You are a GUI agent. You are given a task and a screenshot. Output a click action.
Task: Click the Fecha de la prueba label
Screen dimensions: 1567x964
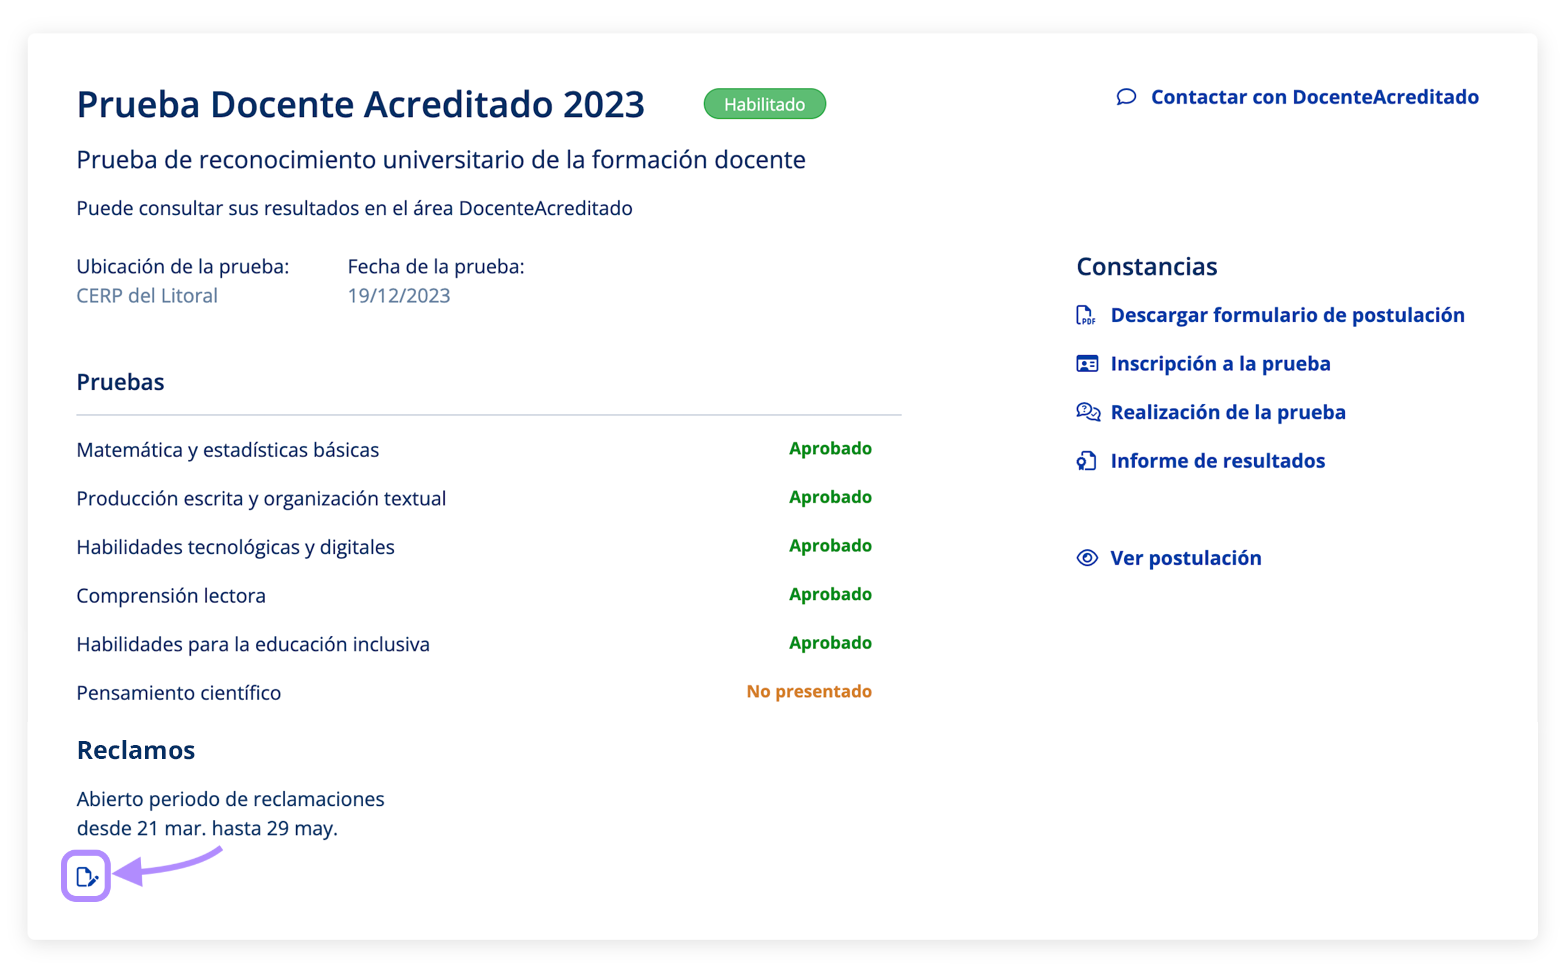point(436,267)
